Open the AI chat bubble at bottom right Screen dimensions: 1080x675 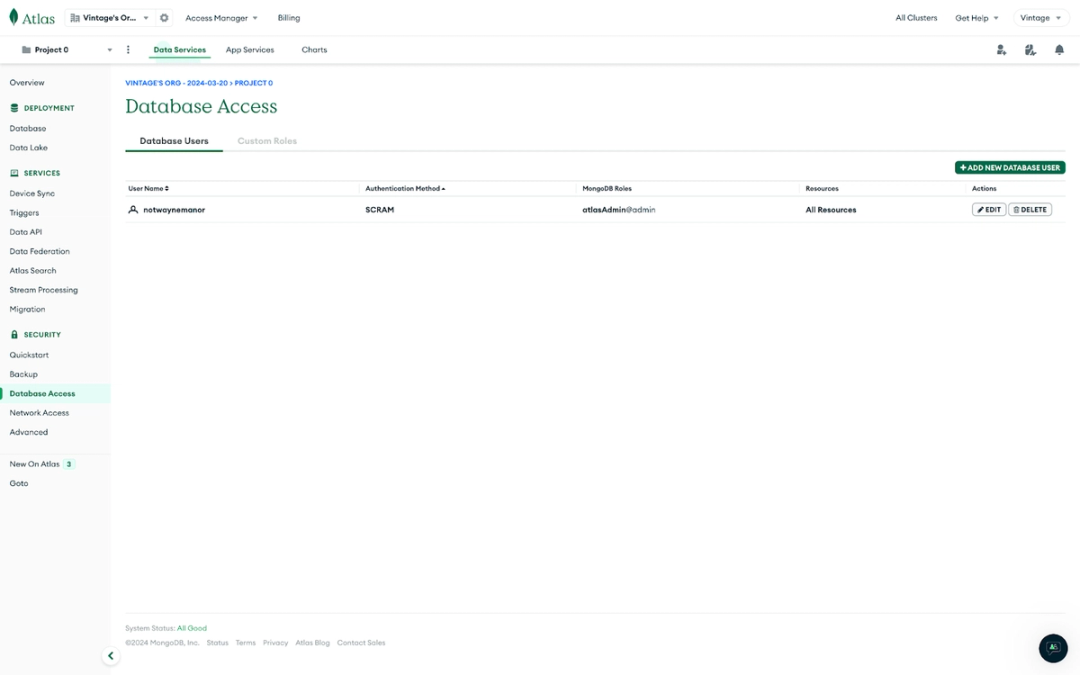[x=1052, y=648]
